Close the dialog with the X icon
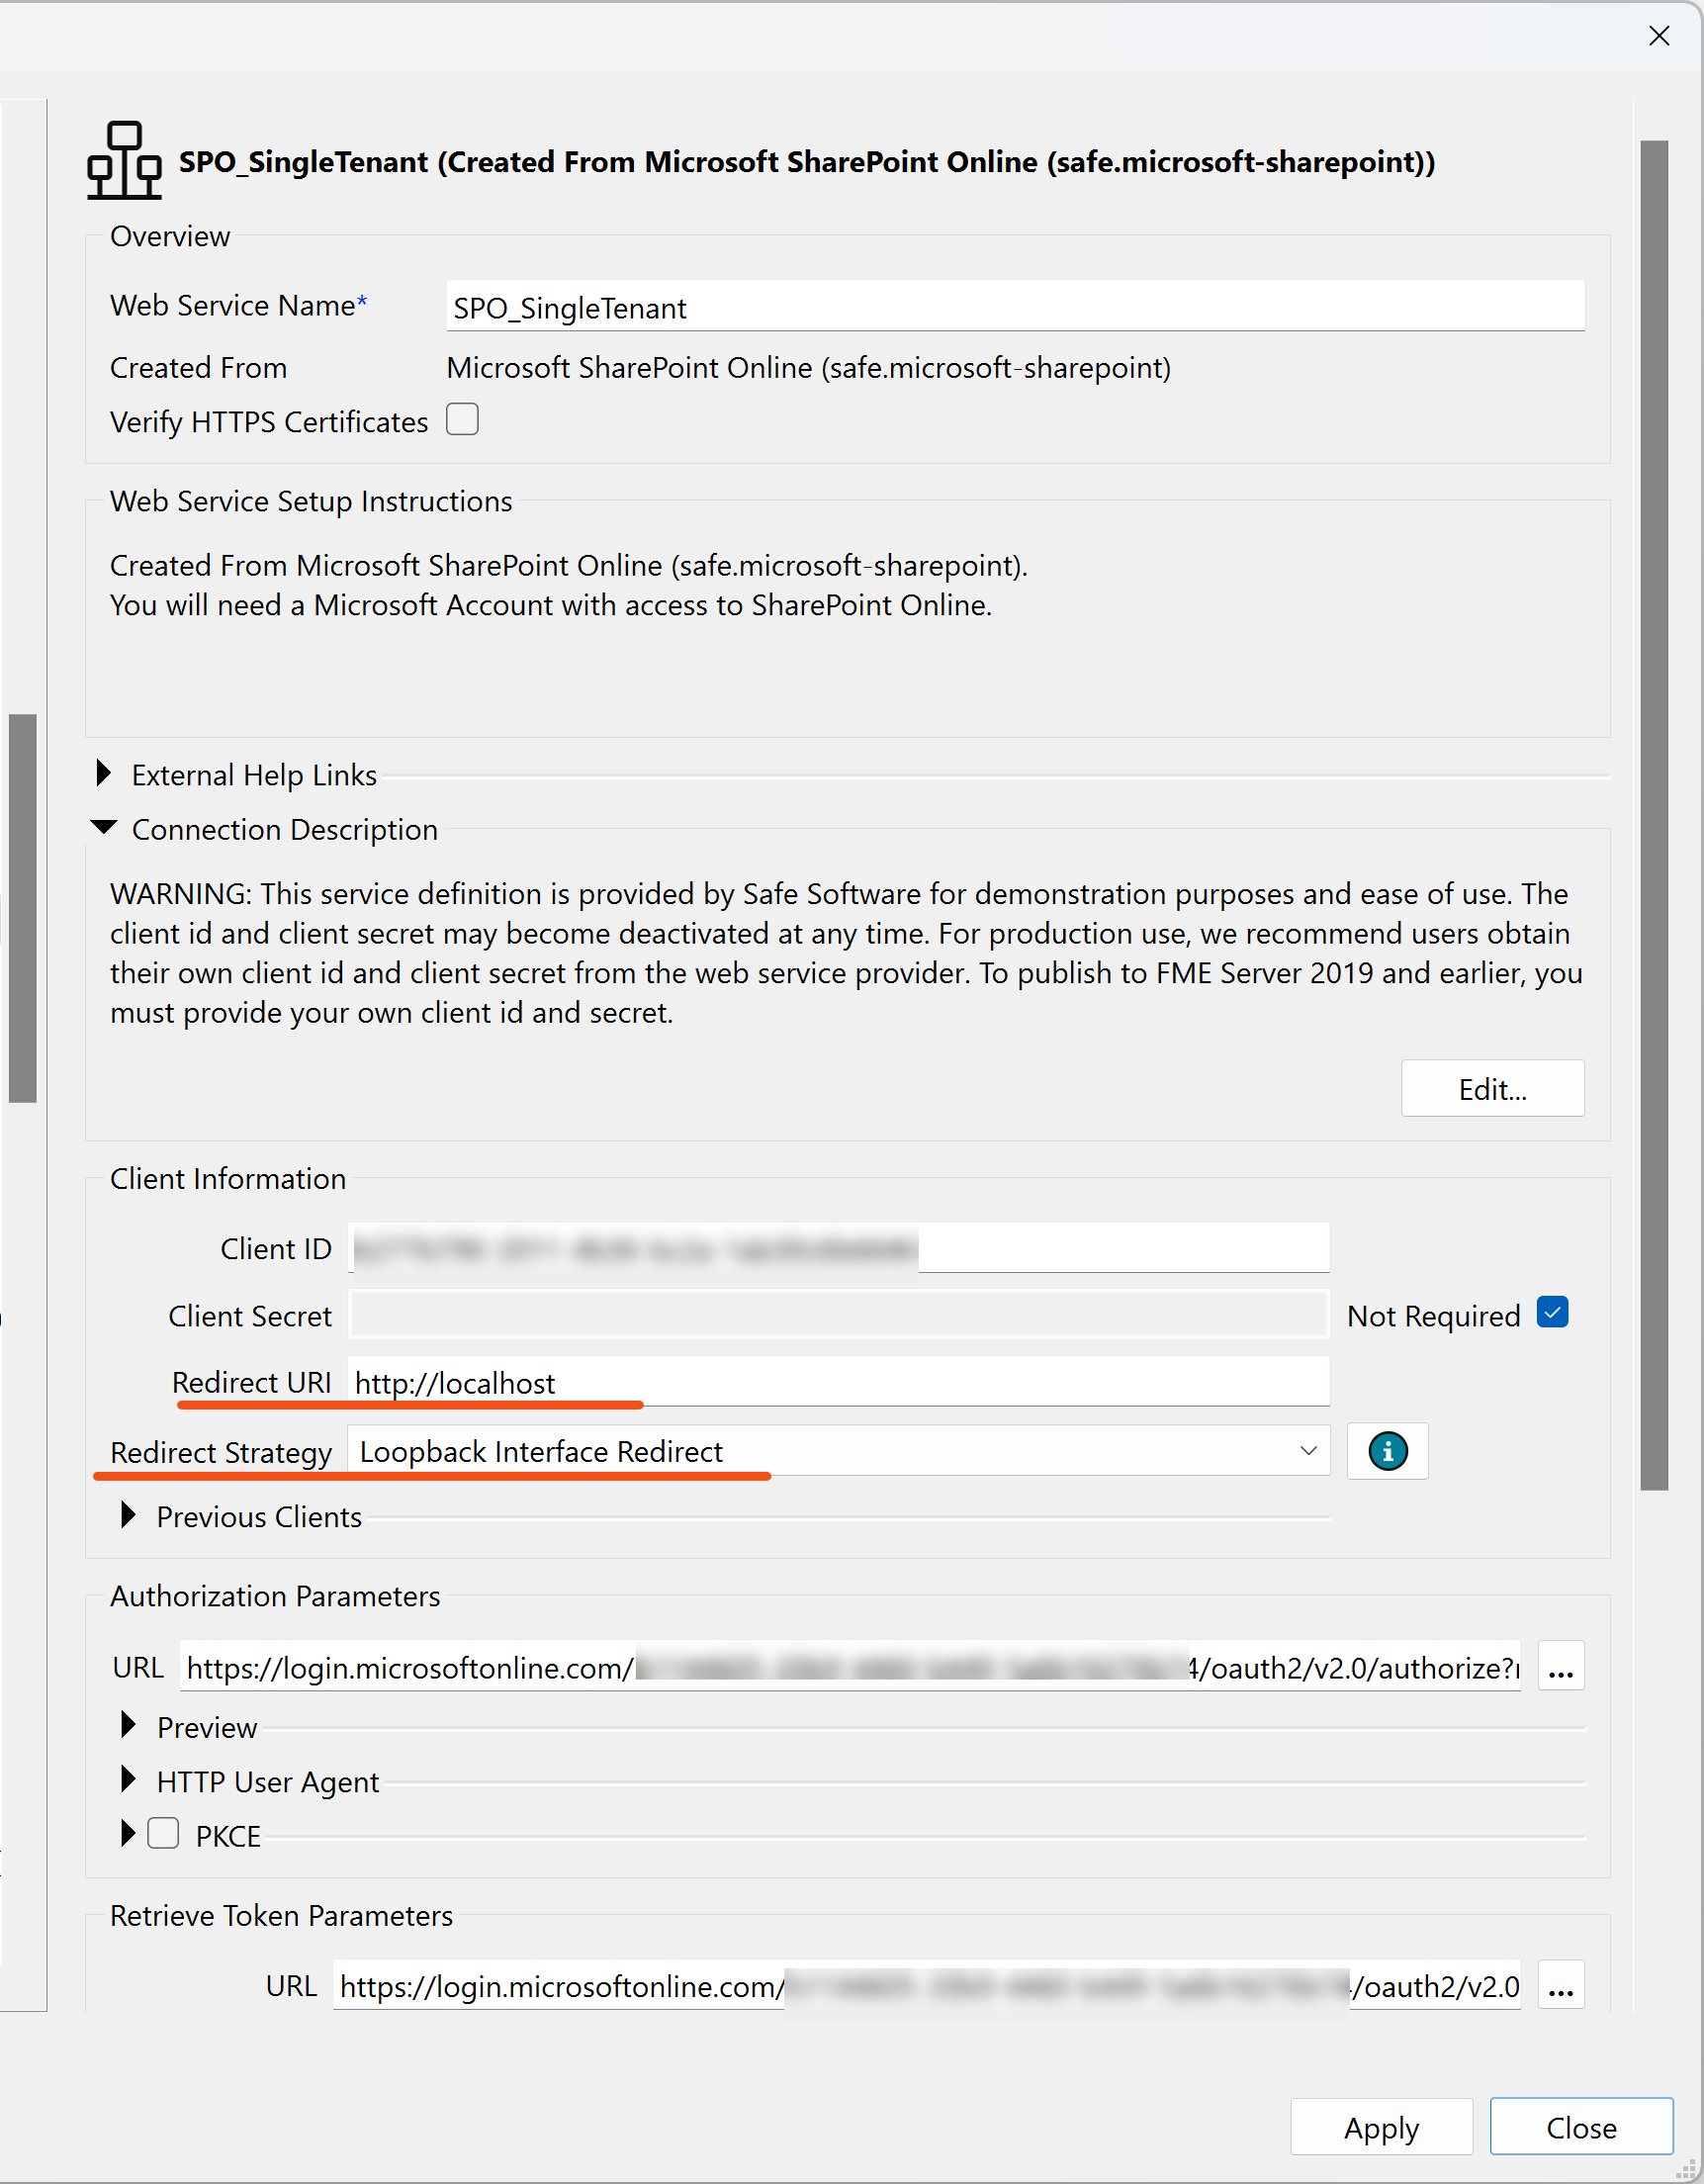This screenshot has width=1704, height=2184. point(1659,36)
